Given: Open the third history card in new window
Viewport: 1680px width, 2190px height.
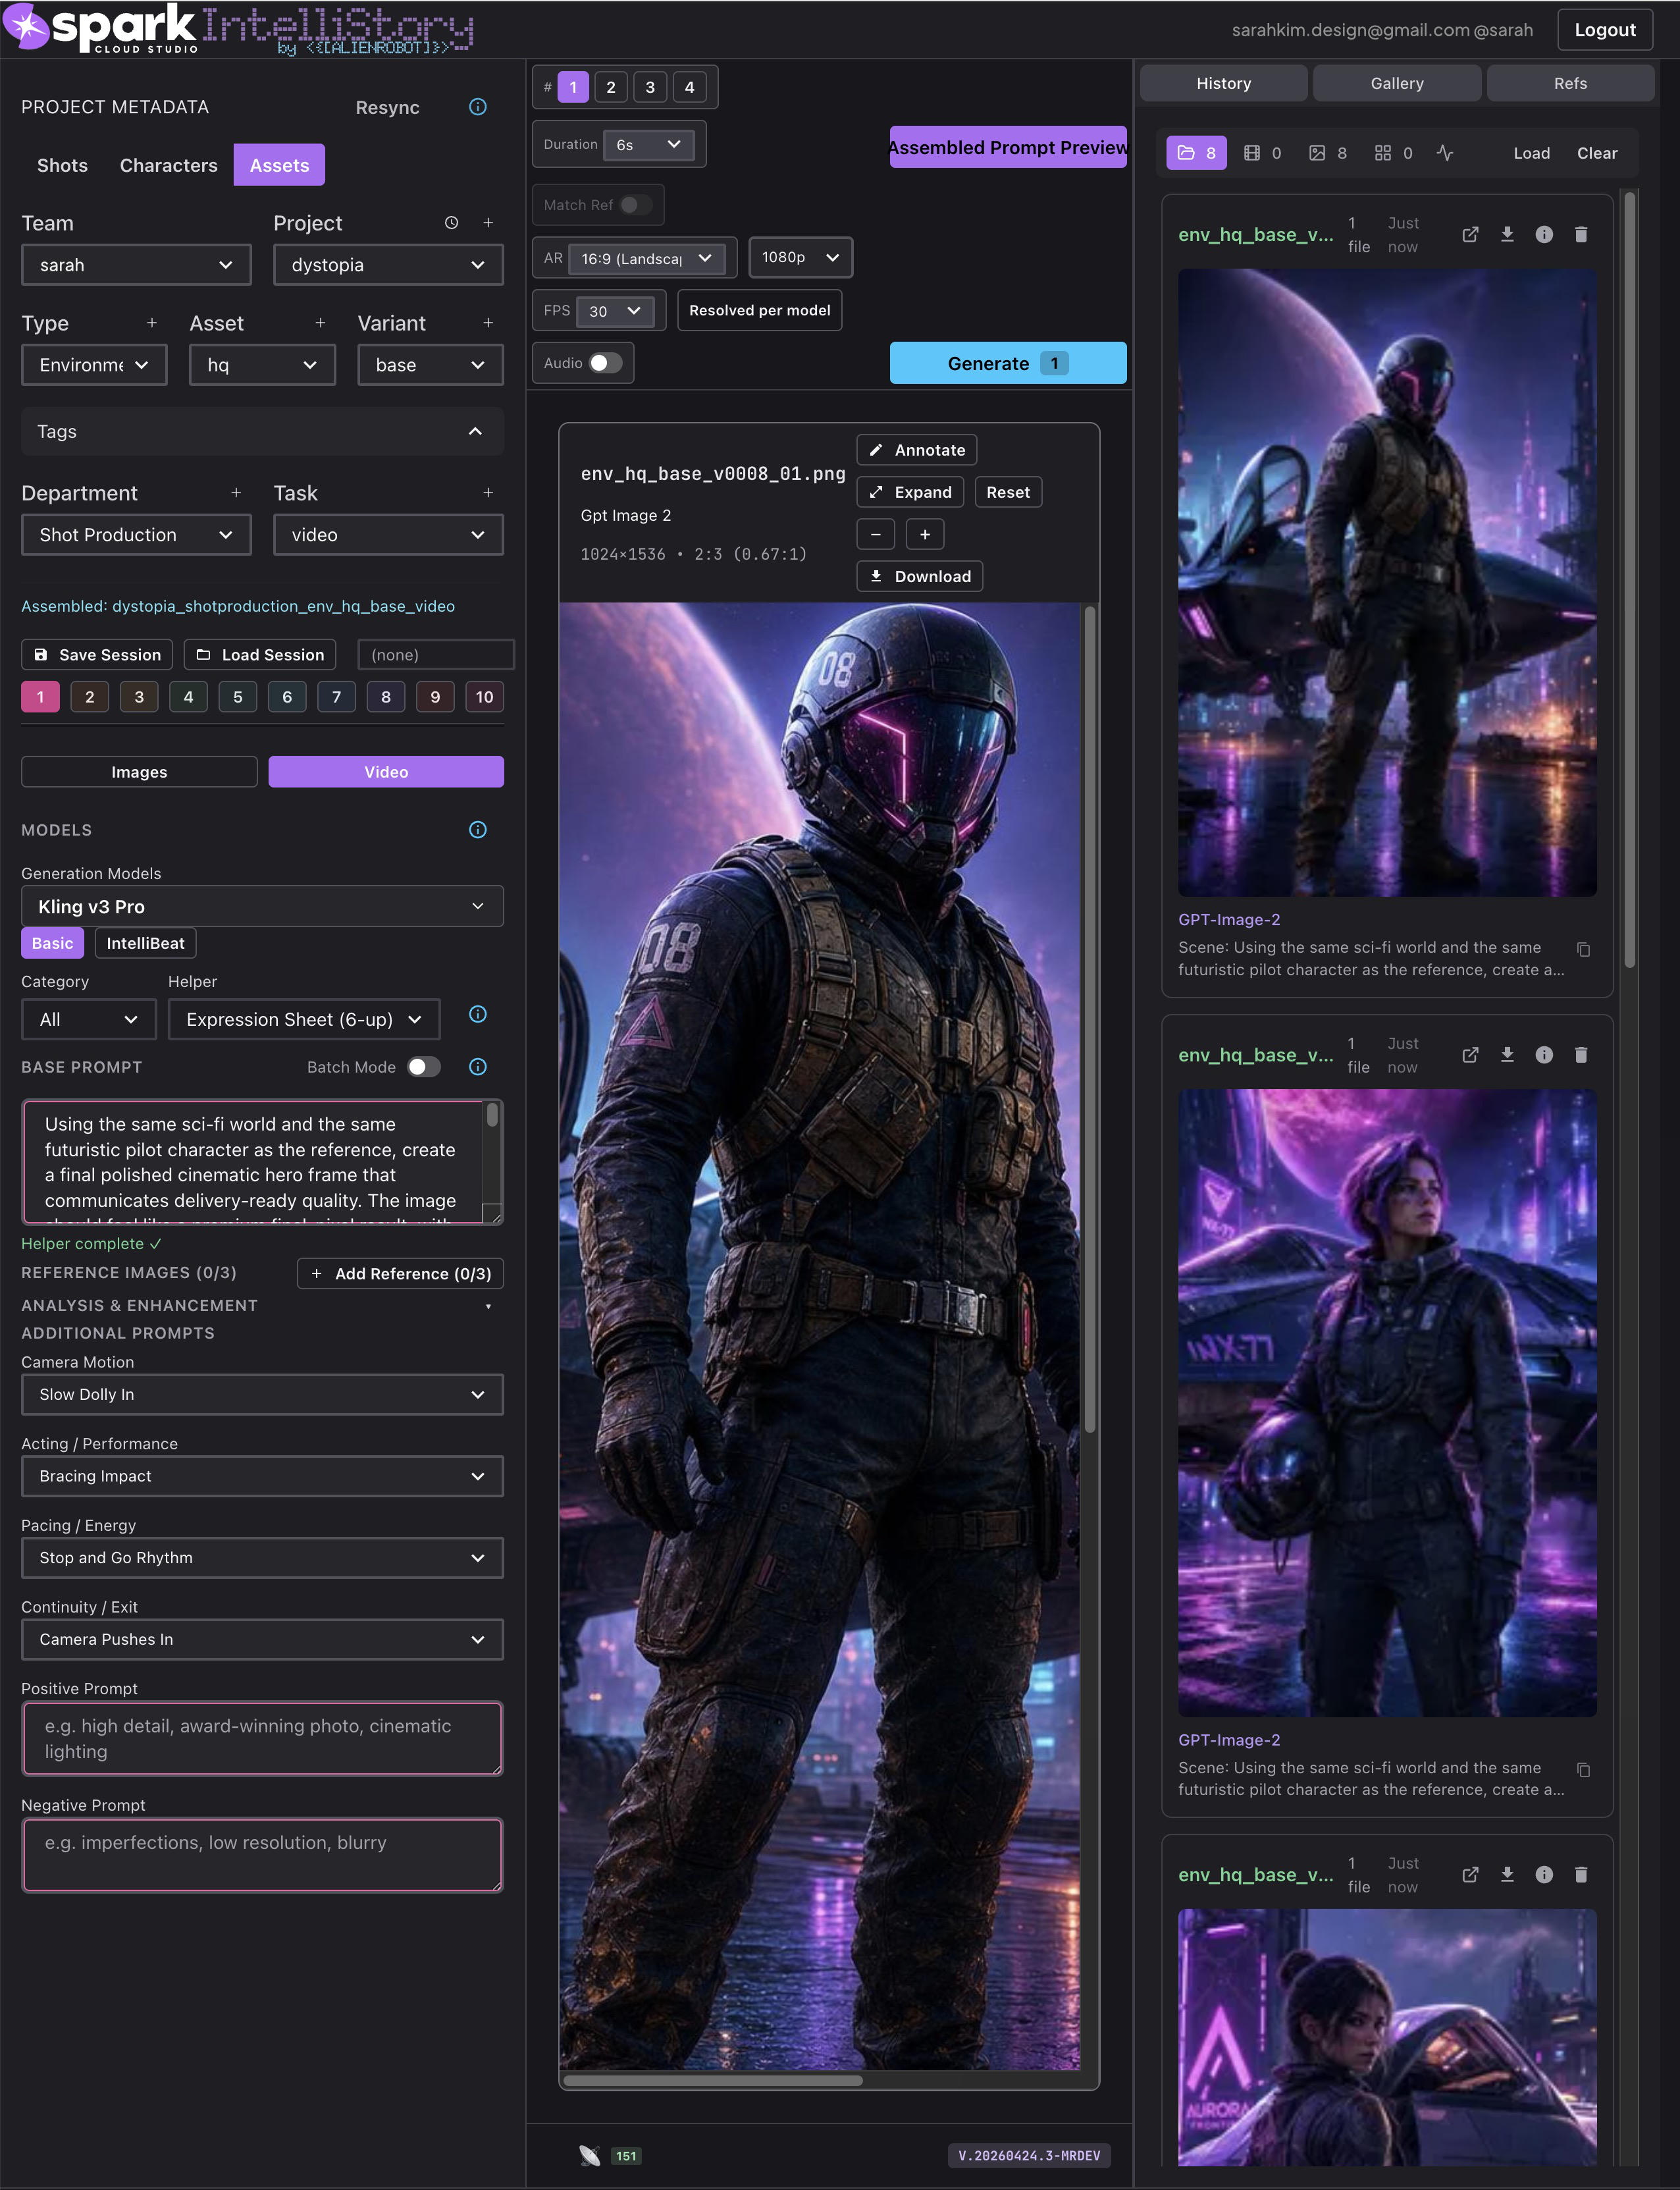Looking at the screenshot, I should [1470, 1875].
